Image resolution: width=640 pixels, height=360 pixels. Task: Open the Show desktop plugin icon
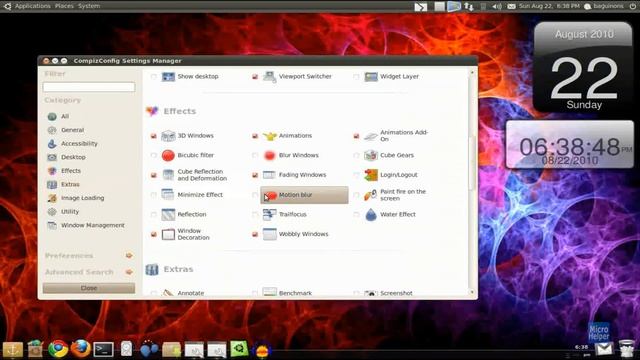[168, 76]
